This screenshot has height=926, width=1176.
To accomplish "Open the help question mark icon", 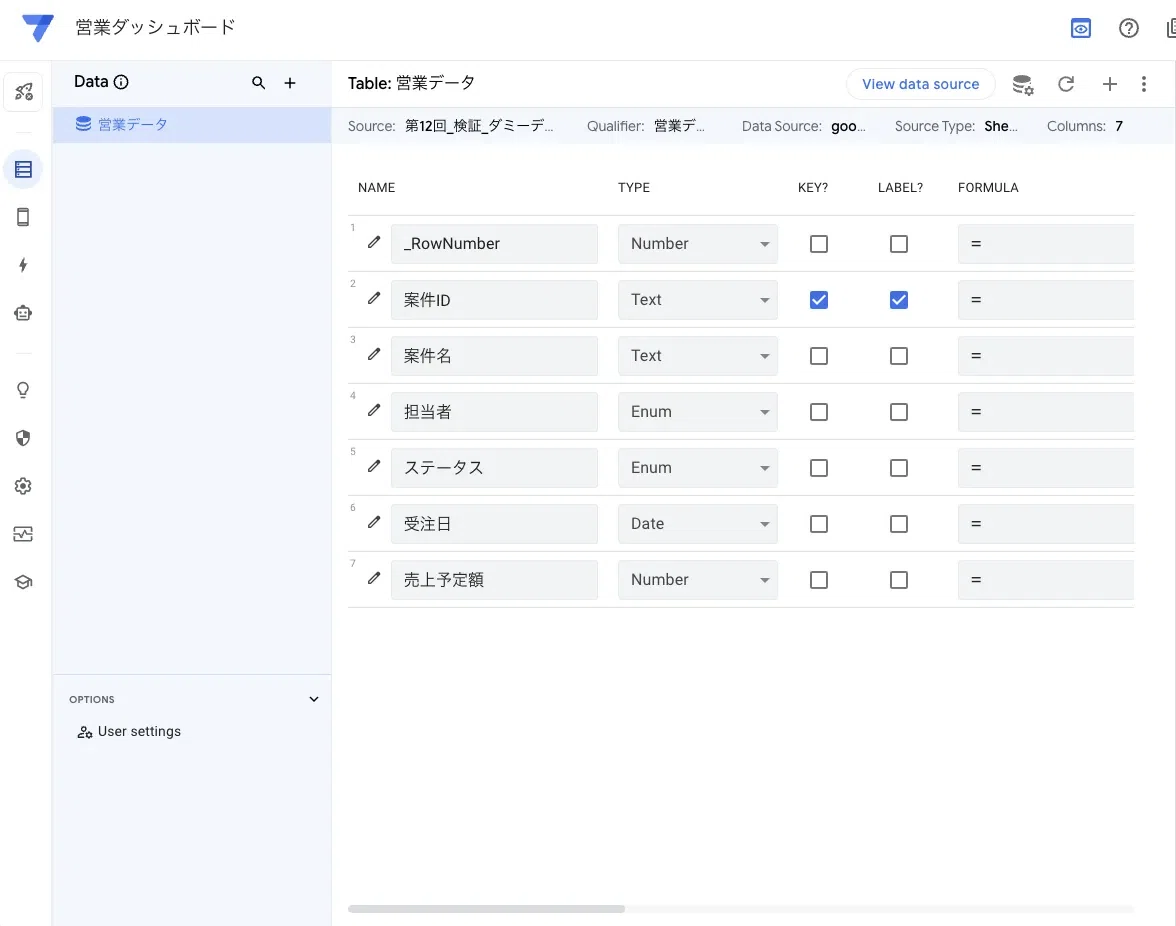I will click(1128, 28).
